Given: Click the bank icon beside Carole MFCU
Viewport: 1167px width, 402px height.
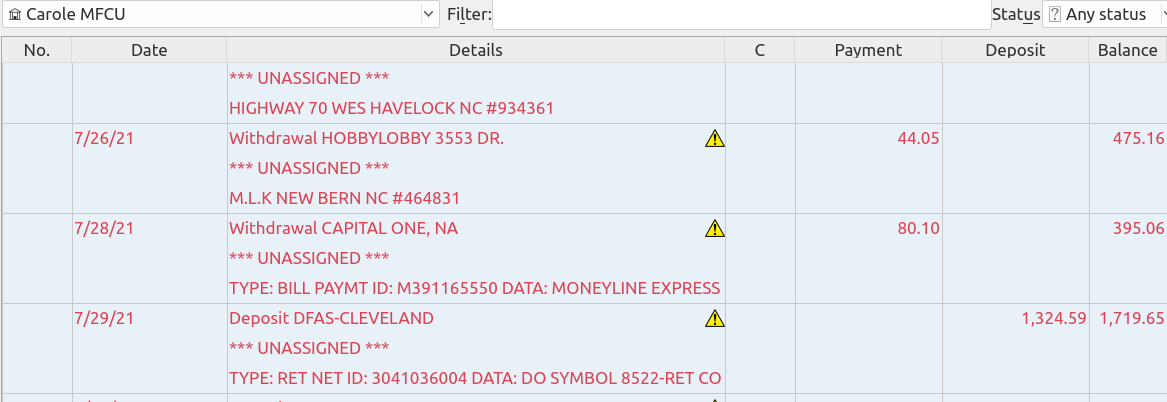Looking at the screenshot, I should coord(13,15).
